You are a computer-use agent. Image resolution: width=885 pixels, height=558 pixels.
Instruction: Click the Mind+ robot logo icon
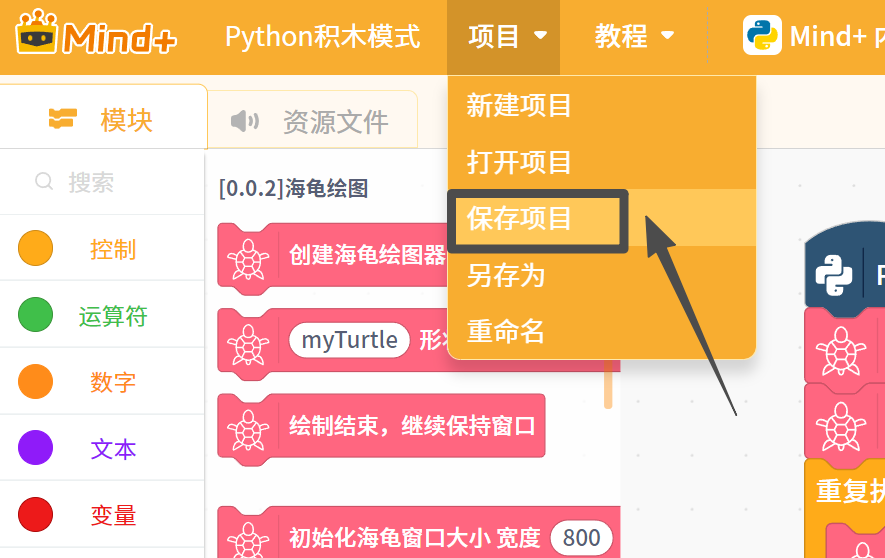[37, 32]
